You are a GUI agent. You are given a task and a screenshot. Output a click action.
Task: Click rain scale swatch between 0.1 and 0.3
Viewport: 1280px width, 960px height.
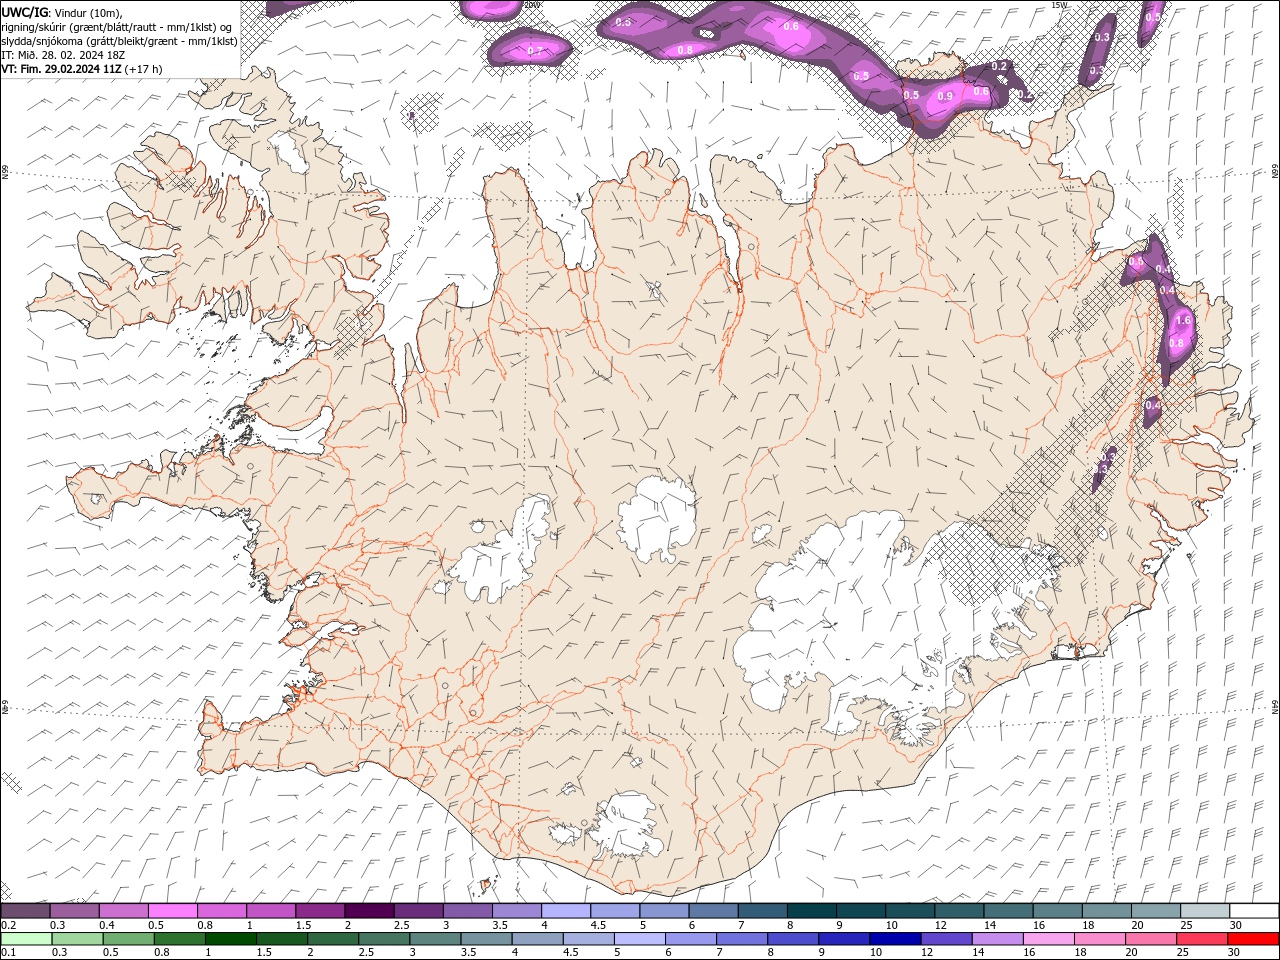click(26, 939)
